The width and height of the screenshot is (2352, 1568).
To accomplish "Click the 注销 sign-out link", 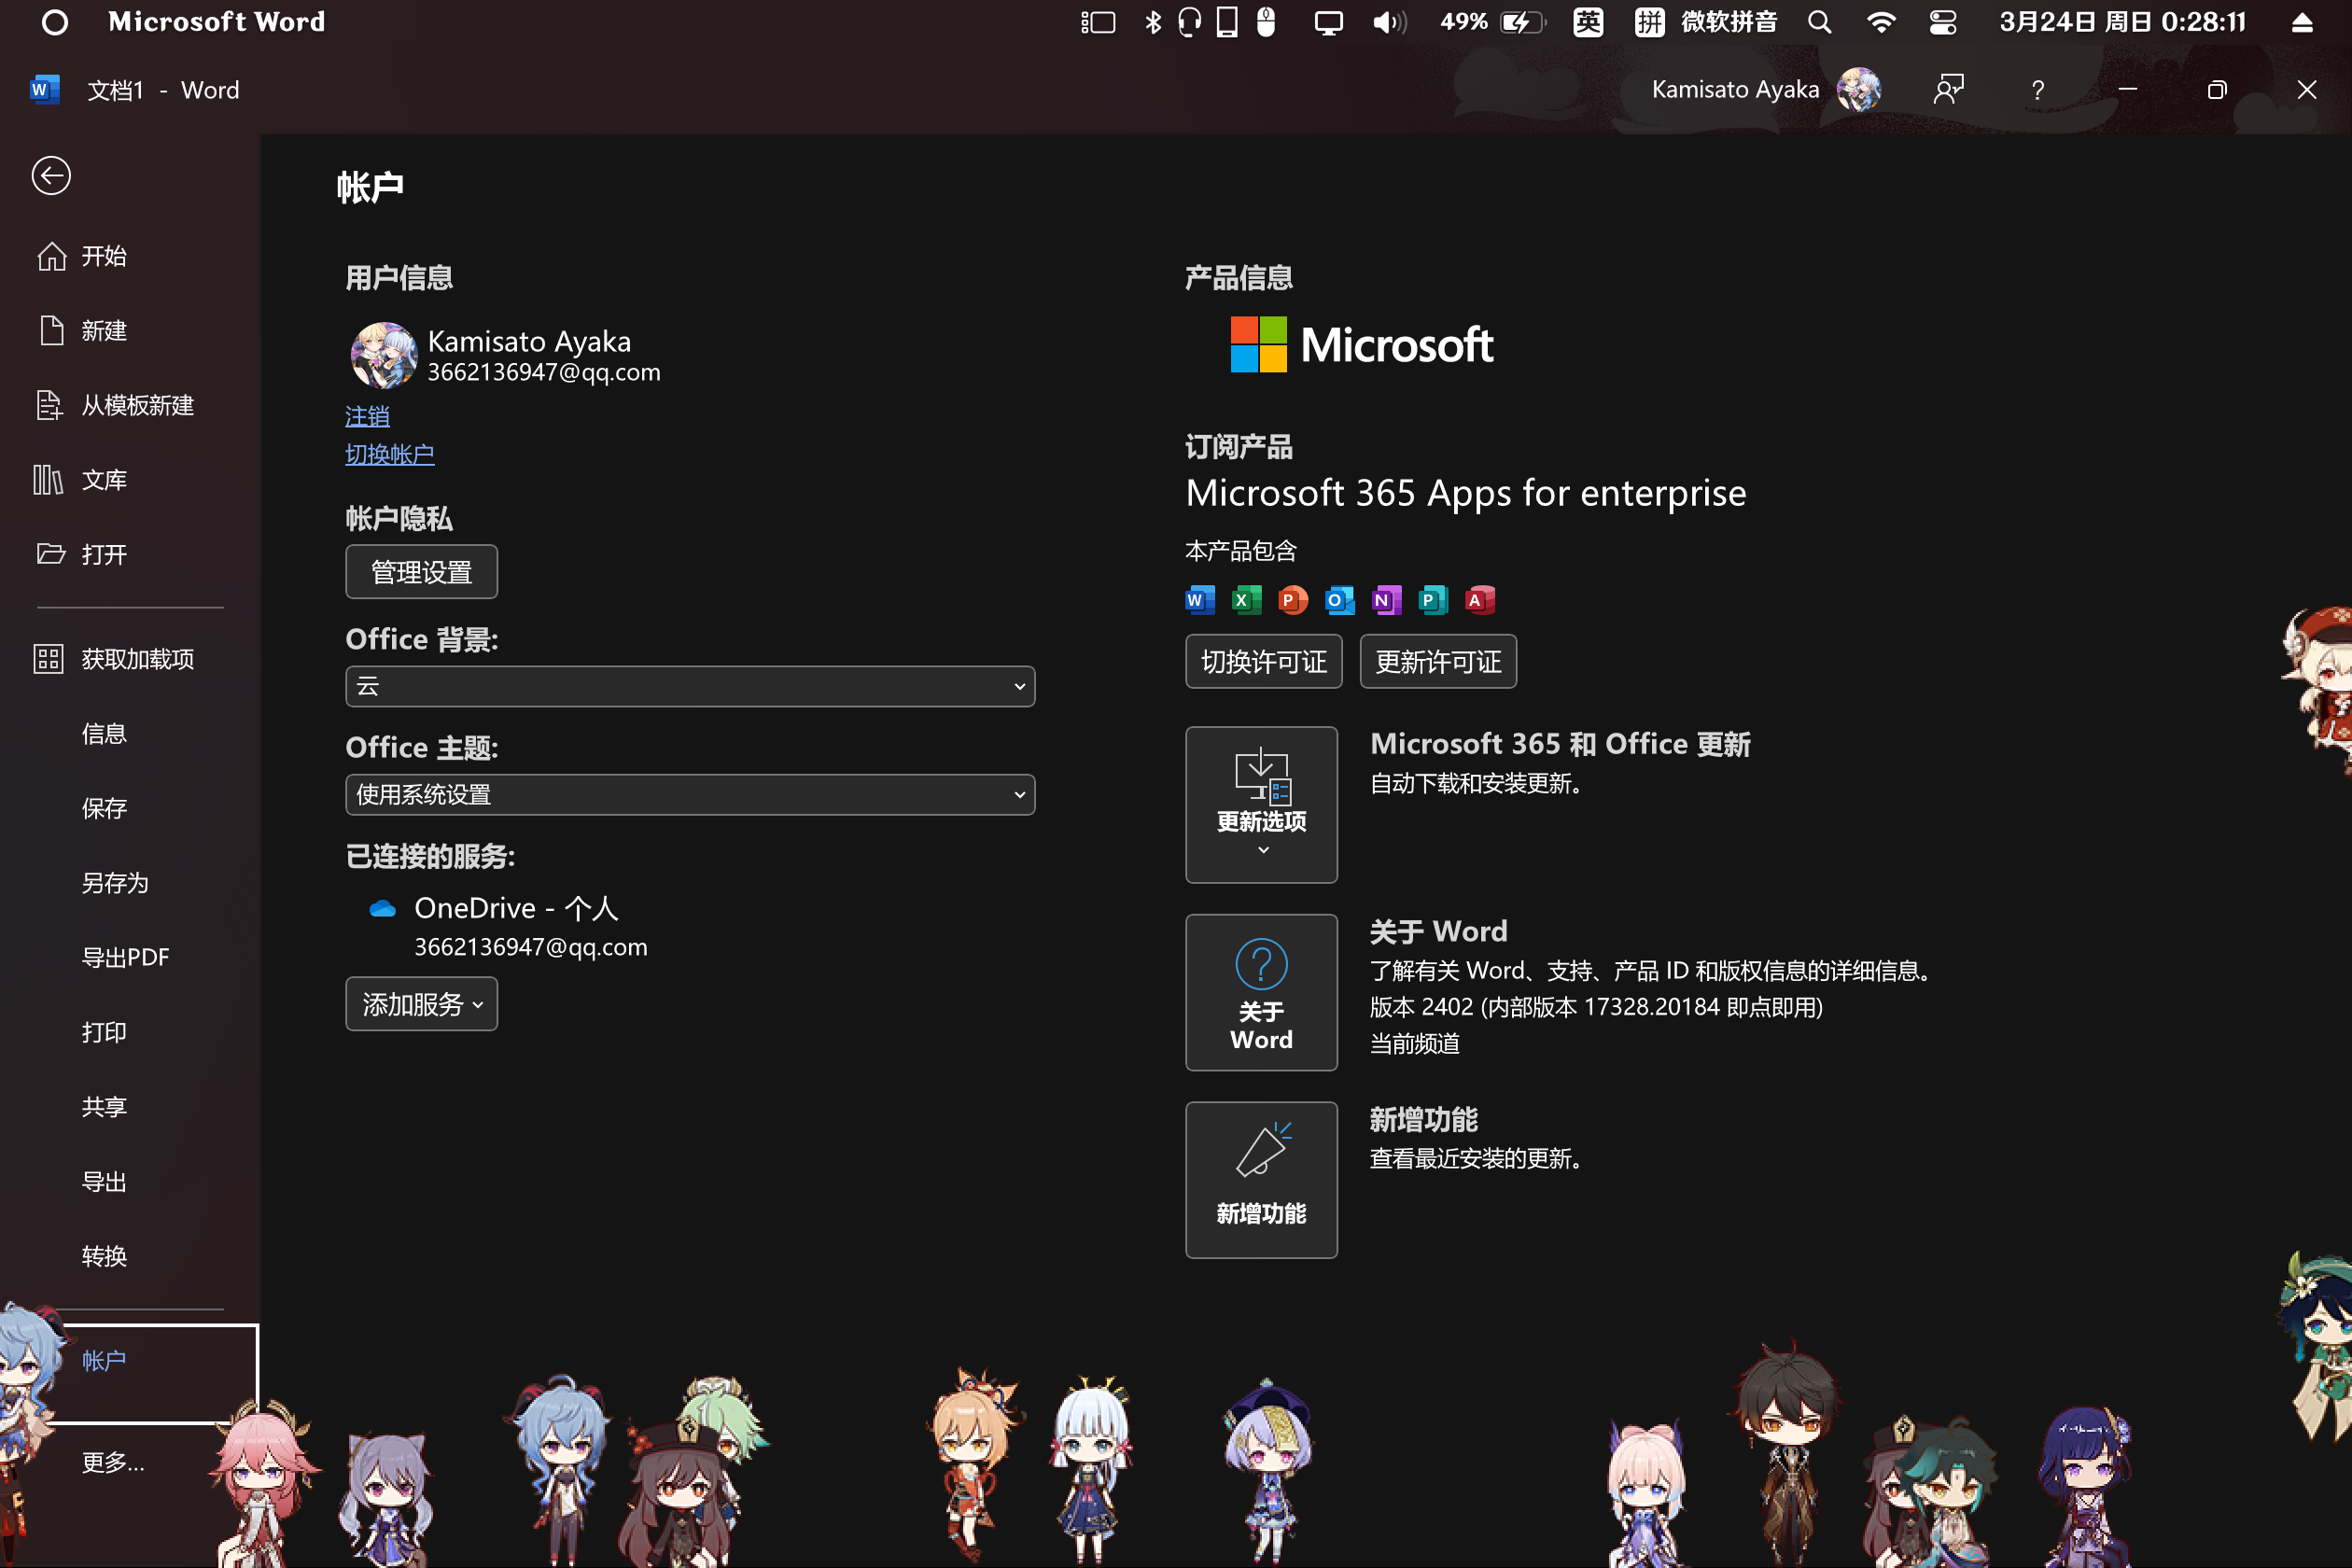I will click(x=367, y=416).
